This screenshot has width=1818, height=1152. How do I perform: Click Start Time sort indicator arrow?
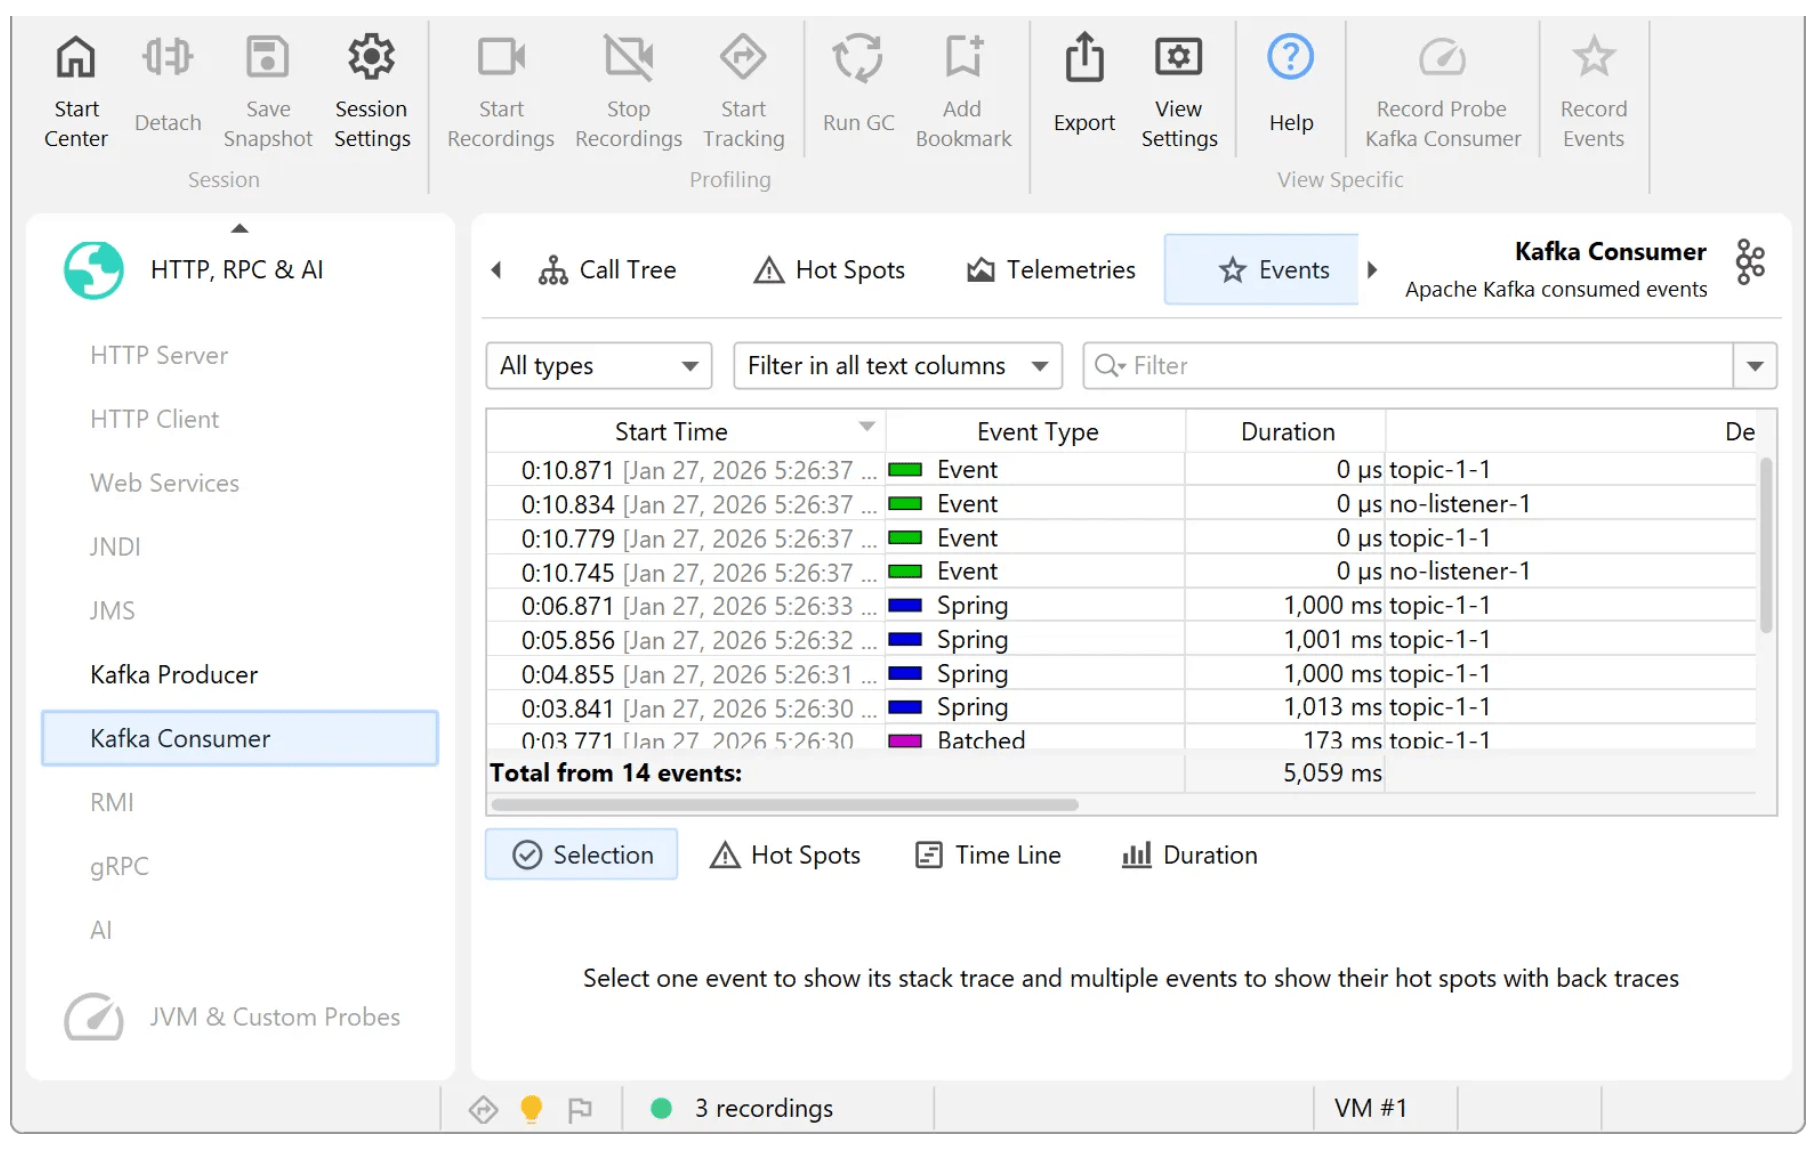pos(866,427)
